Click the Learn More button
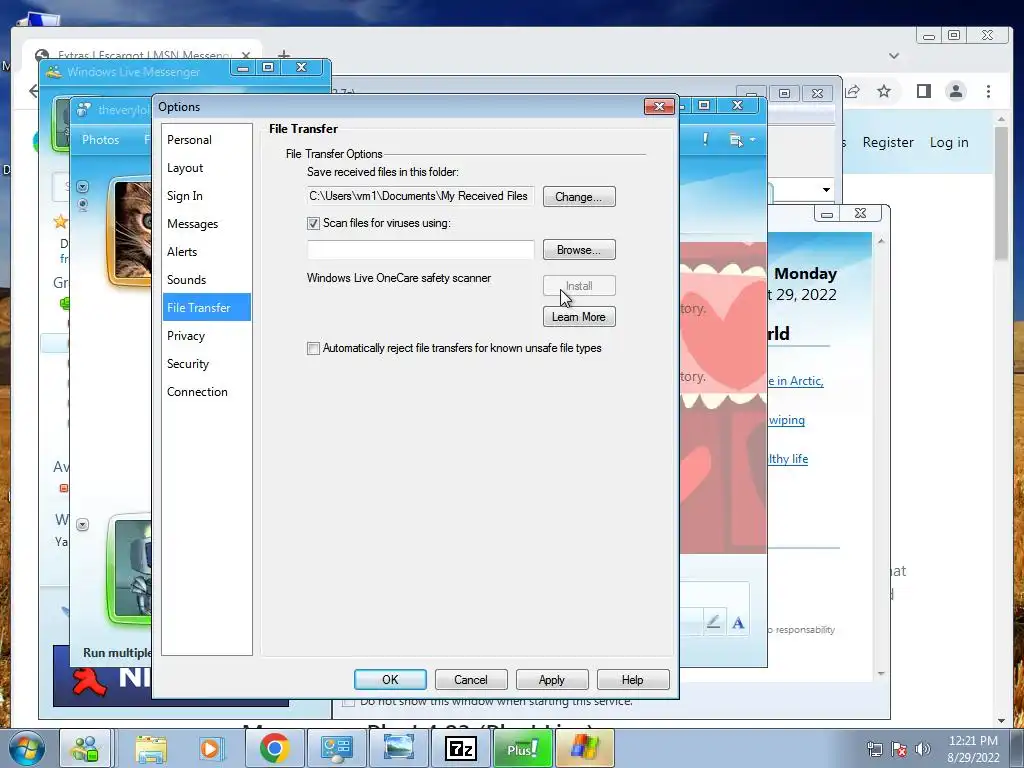Viewport: 1024px width, 768px height. coord(579,317)
